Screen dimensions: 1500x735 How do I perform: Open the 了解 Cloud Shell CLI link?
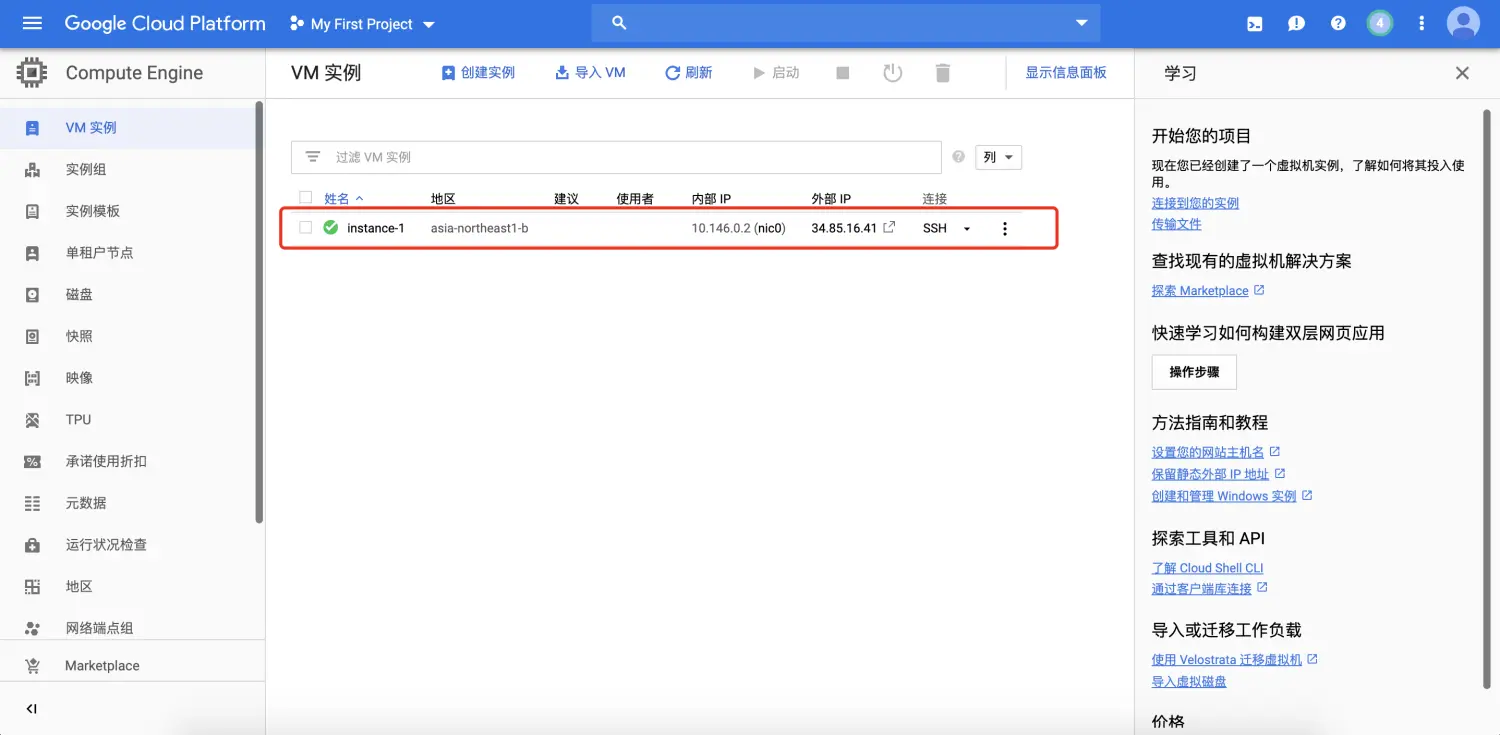1208,568
